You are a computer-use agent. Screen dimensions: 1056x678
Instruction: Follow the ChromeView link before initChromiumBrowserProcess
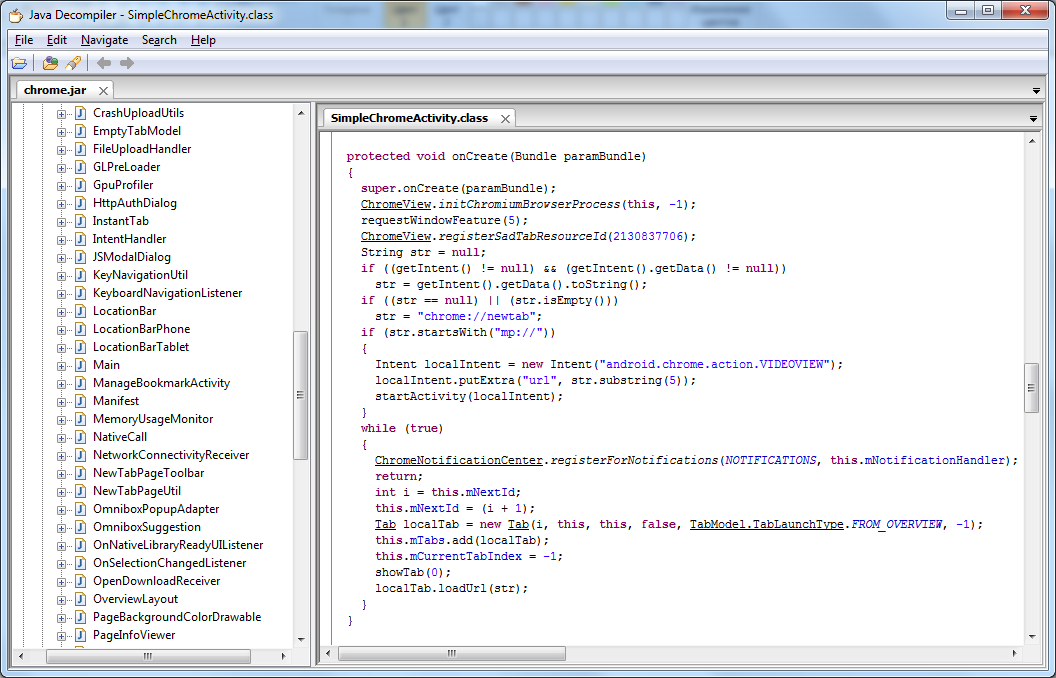(396, 204)
